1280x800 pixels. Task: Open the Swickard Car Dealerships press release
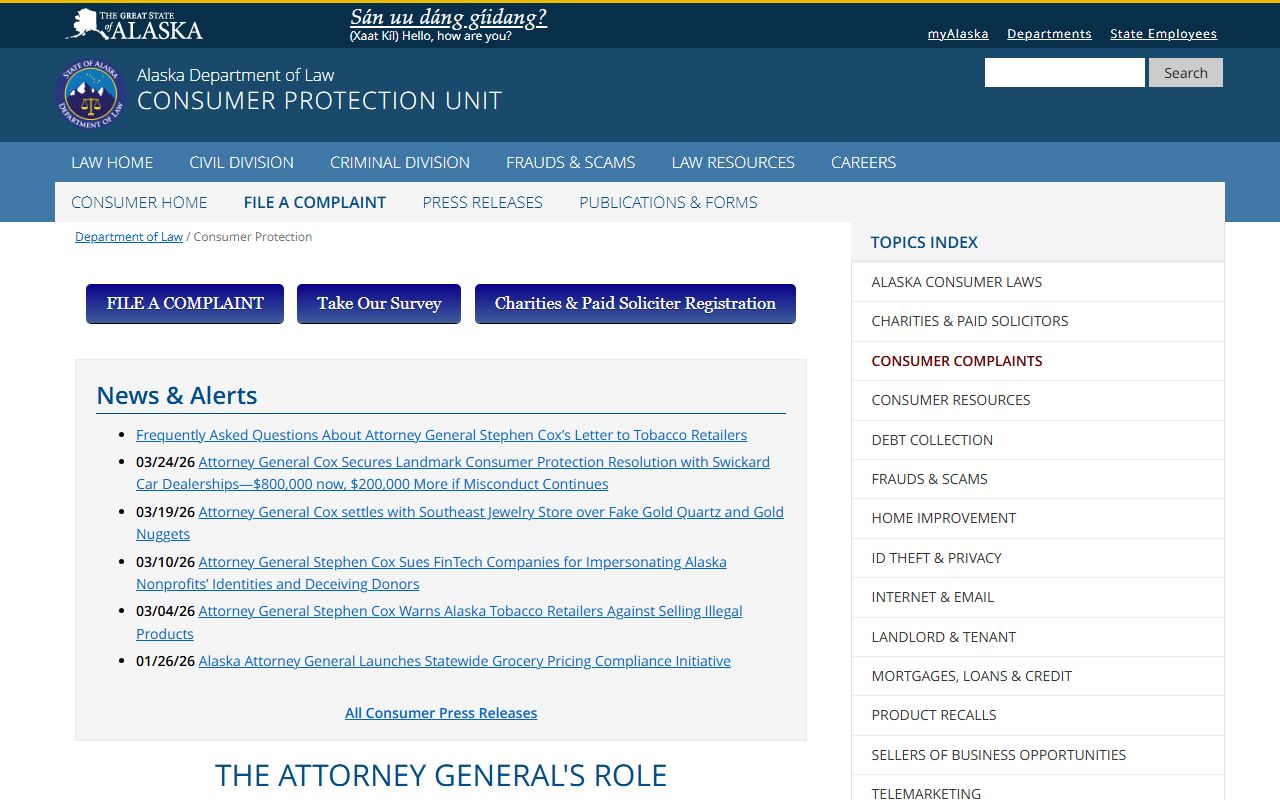(453, 473)
